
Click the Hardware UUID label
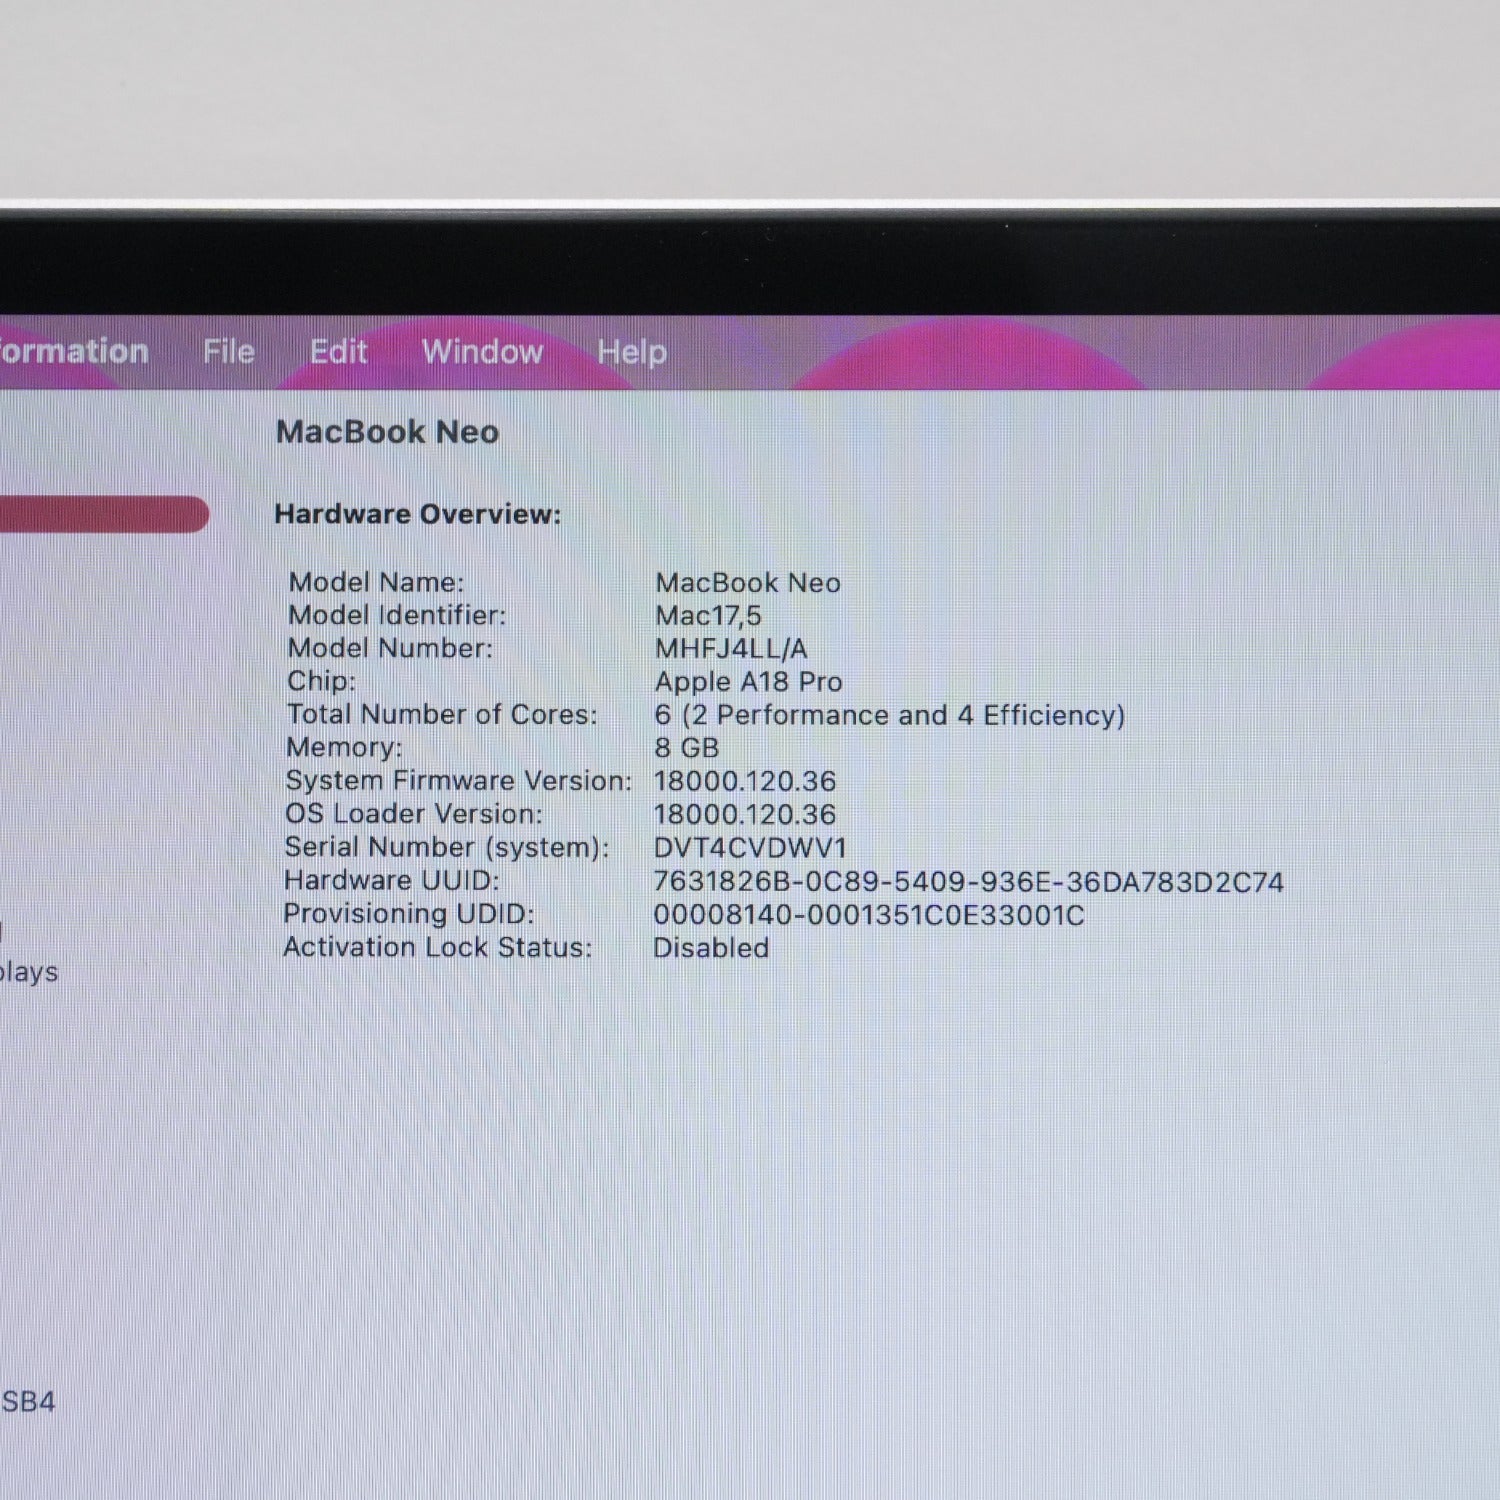[391, 880]
